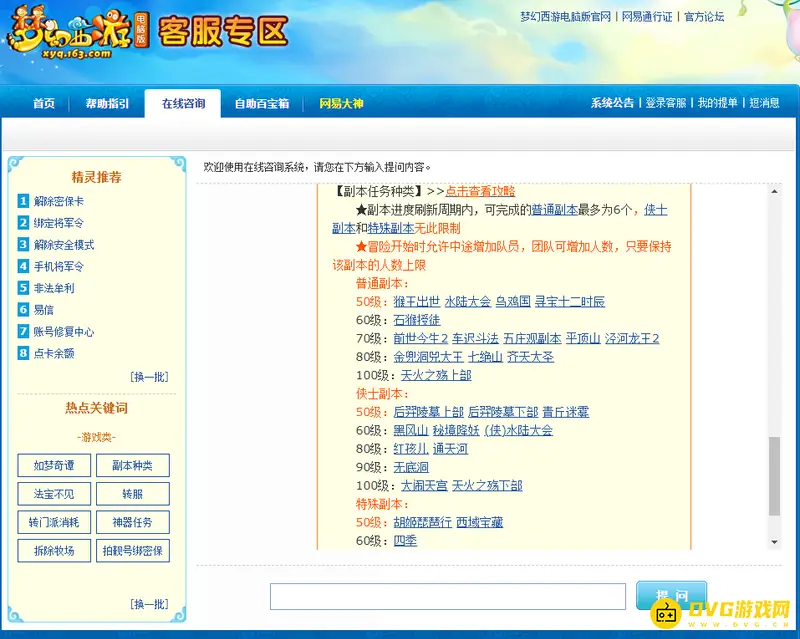Open the 无底洞 link
The width and height of the screenshot is (800, 639).
coord(411,467)
